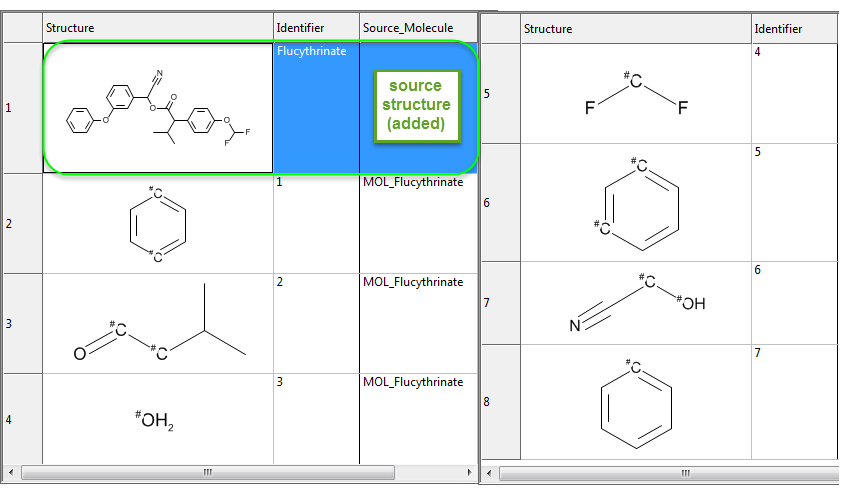Select MOL_Flucythrinate cell in row 3

[x=418, y=324]
